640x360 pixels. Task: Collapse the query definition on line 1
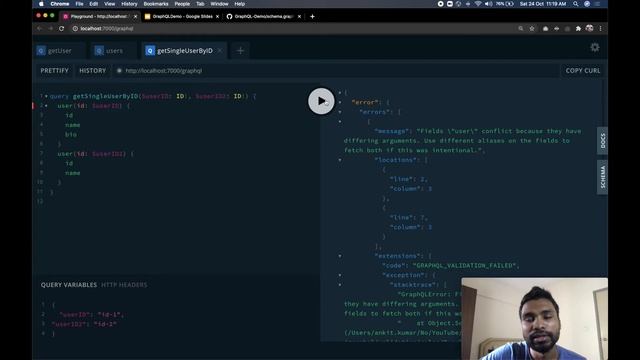[x=46, y=96]
